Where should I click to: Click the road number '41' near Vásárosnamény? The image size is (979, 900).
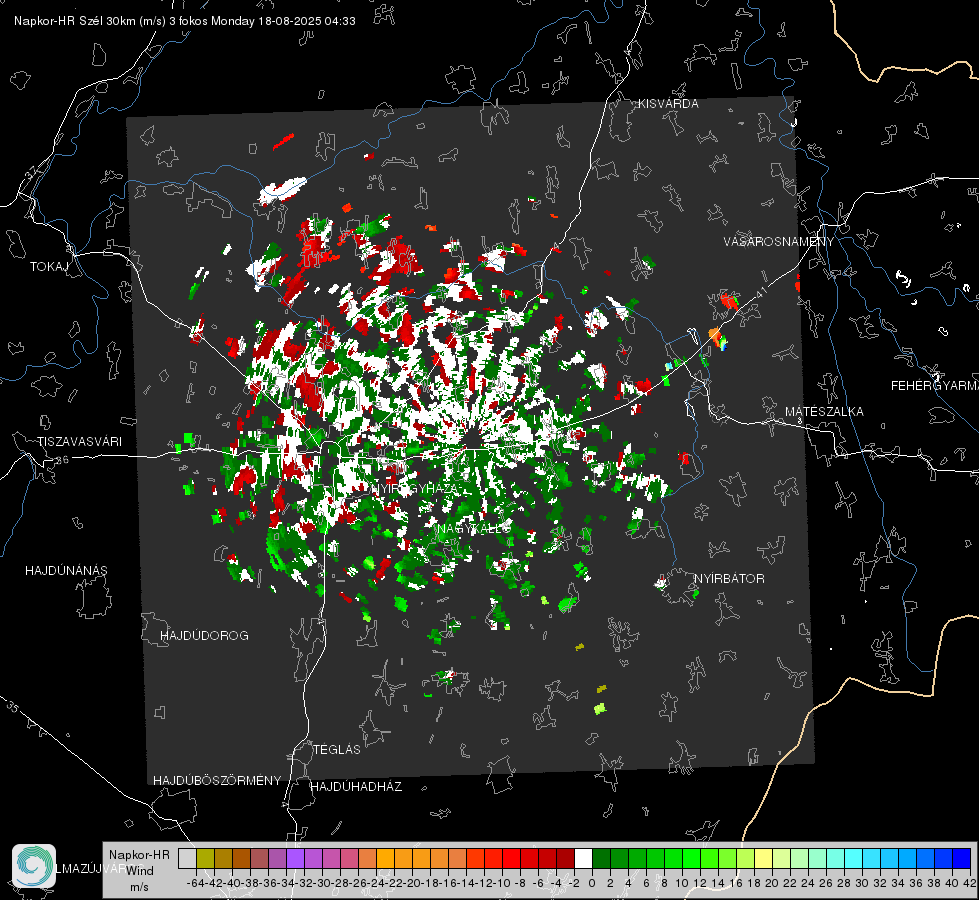[x=761, y=291]
